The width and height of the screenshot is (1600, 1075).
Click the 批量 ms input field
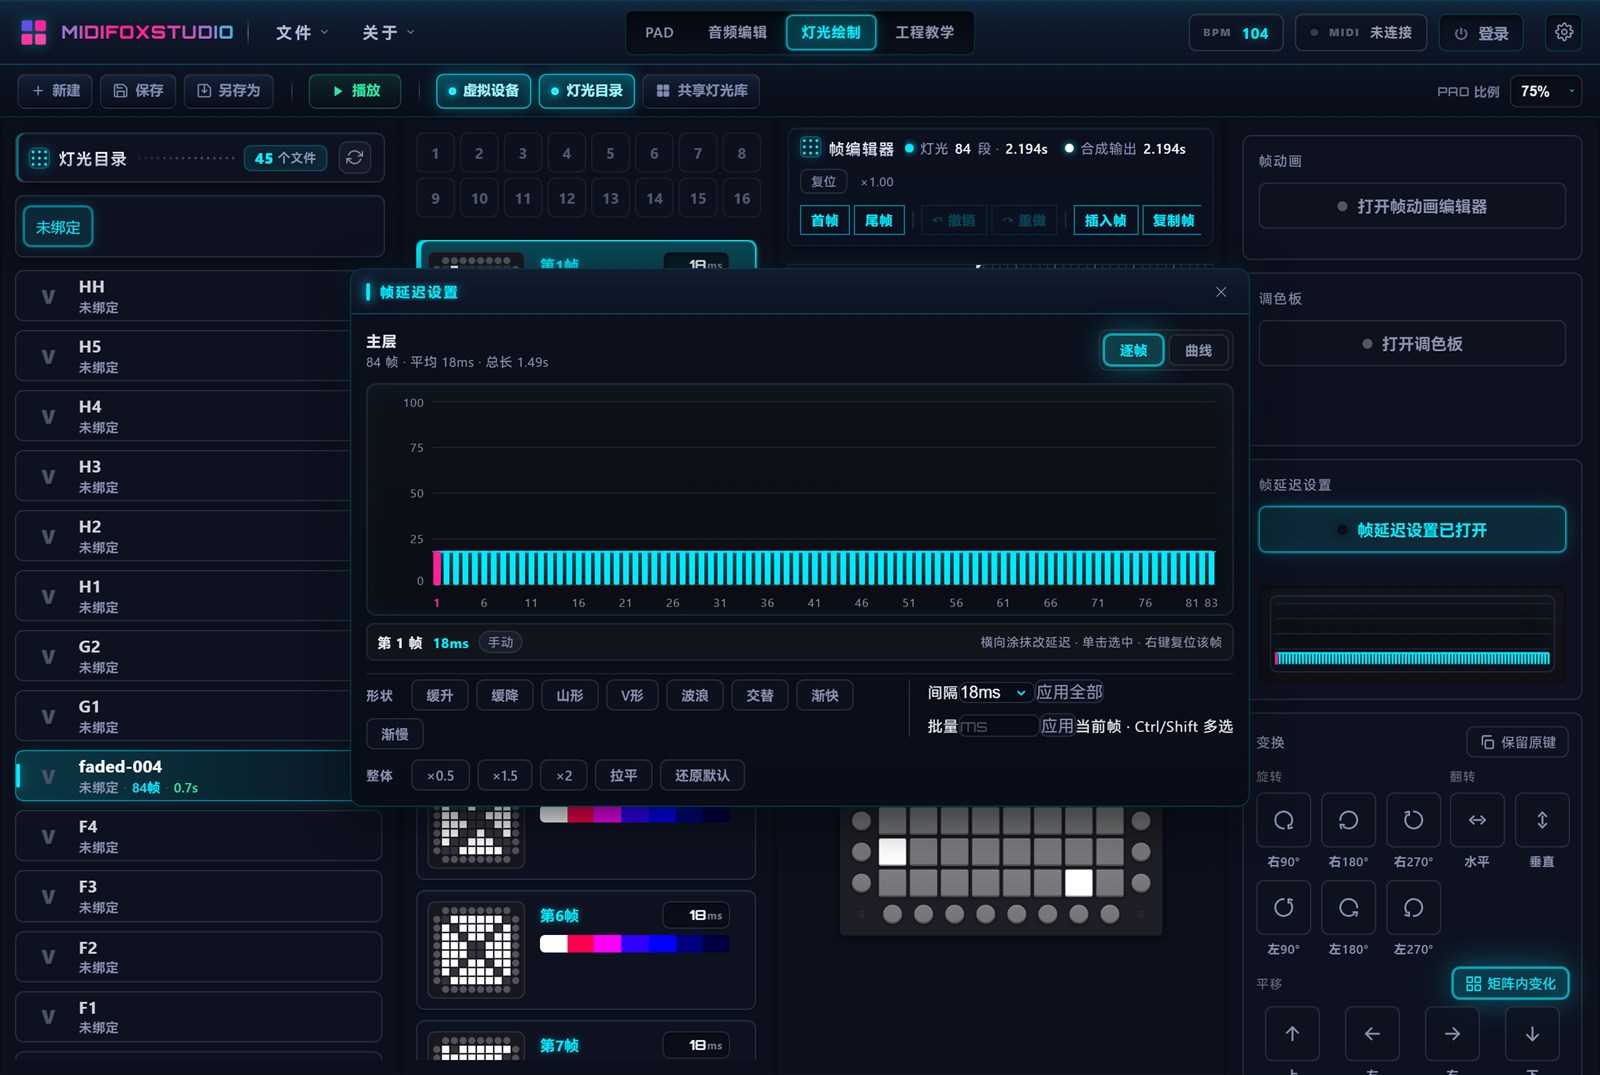998,726
